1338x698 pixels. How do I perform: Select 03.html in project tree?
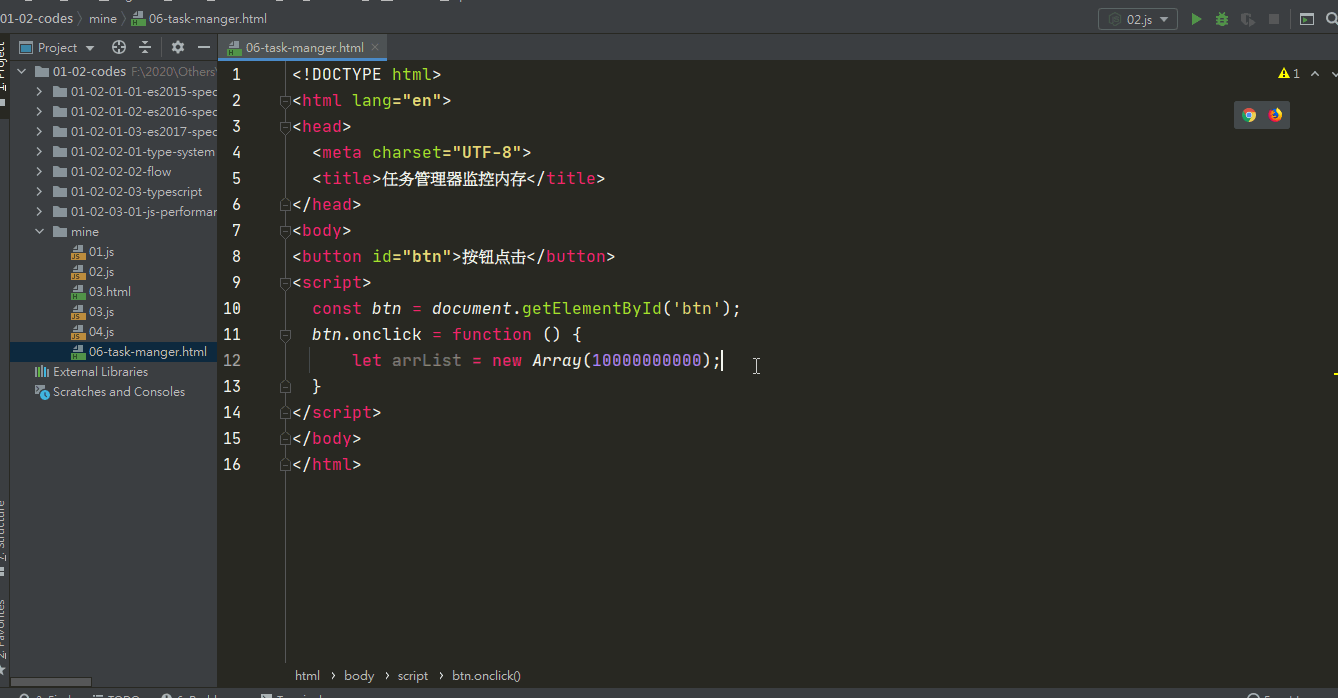[109, 291]
